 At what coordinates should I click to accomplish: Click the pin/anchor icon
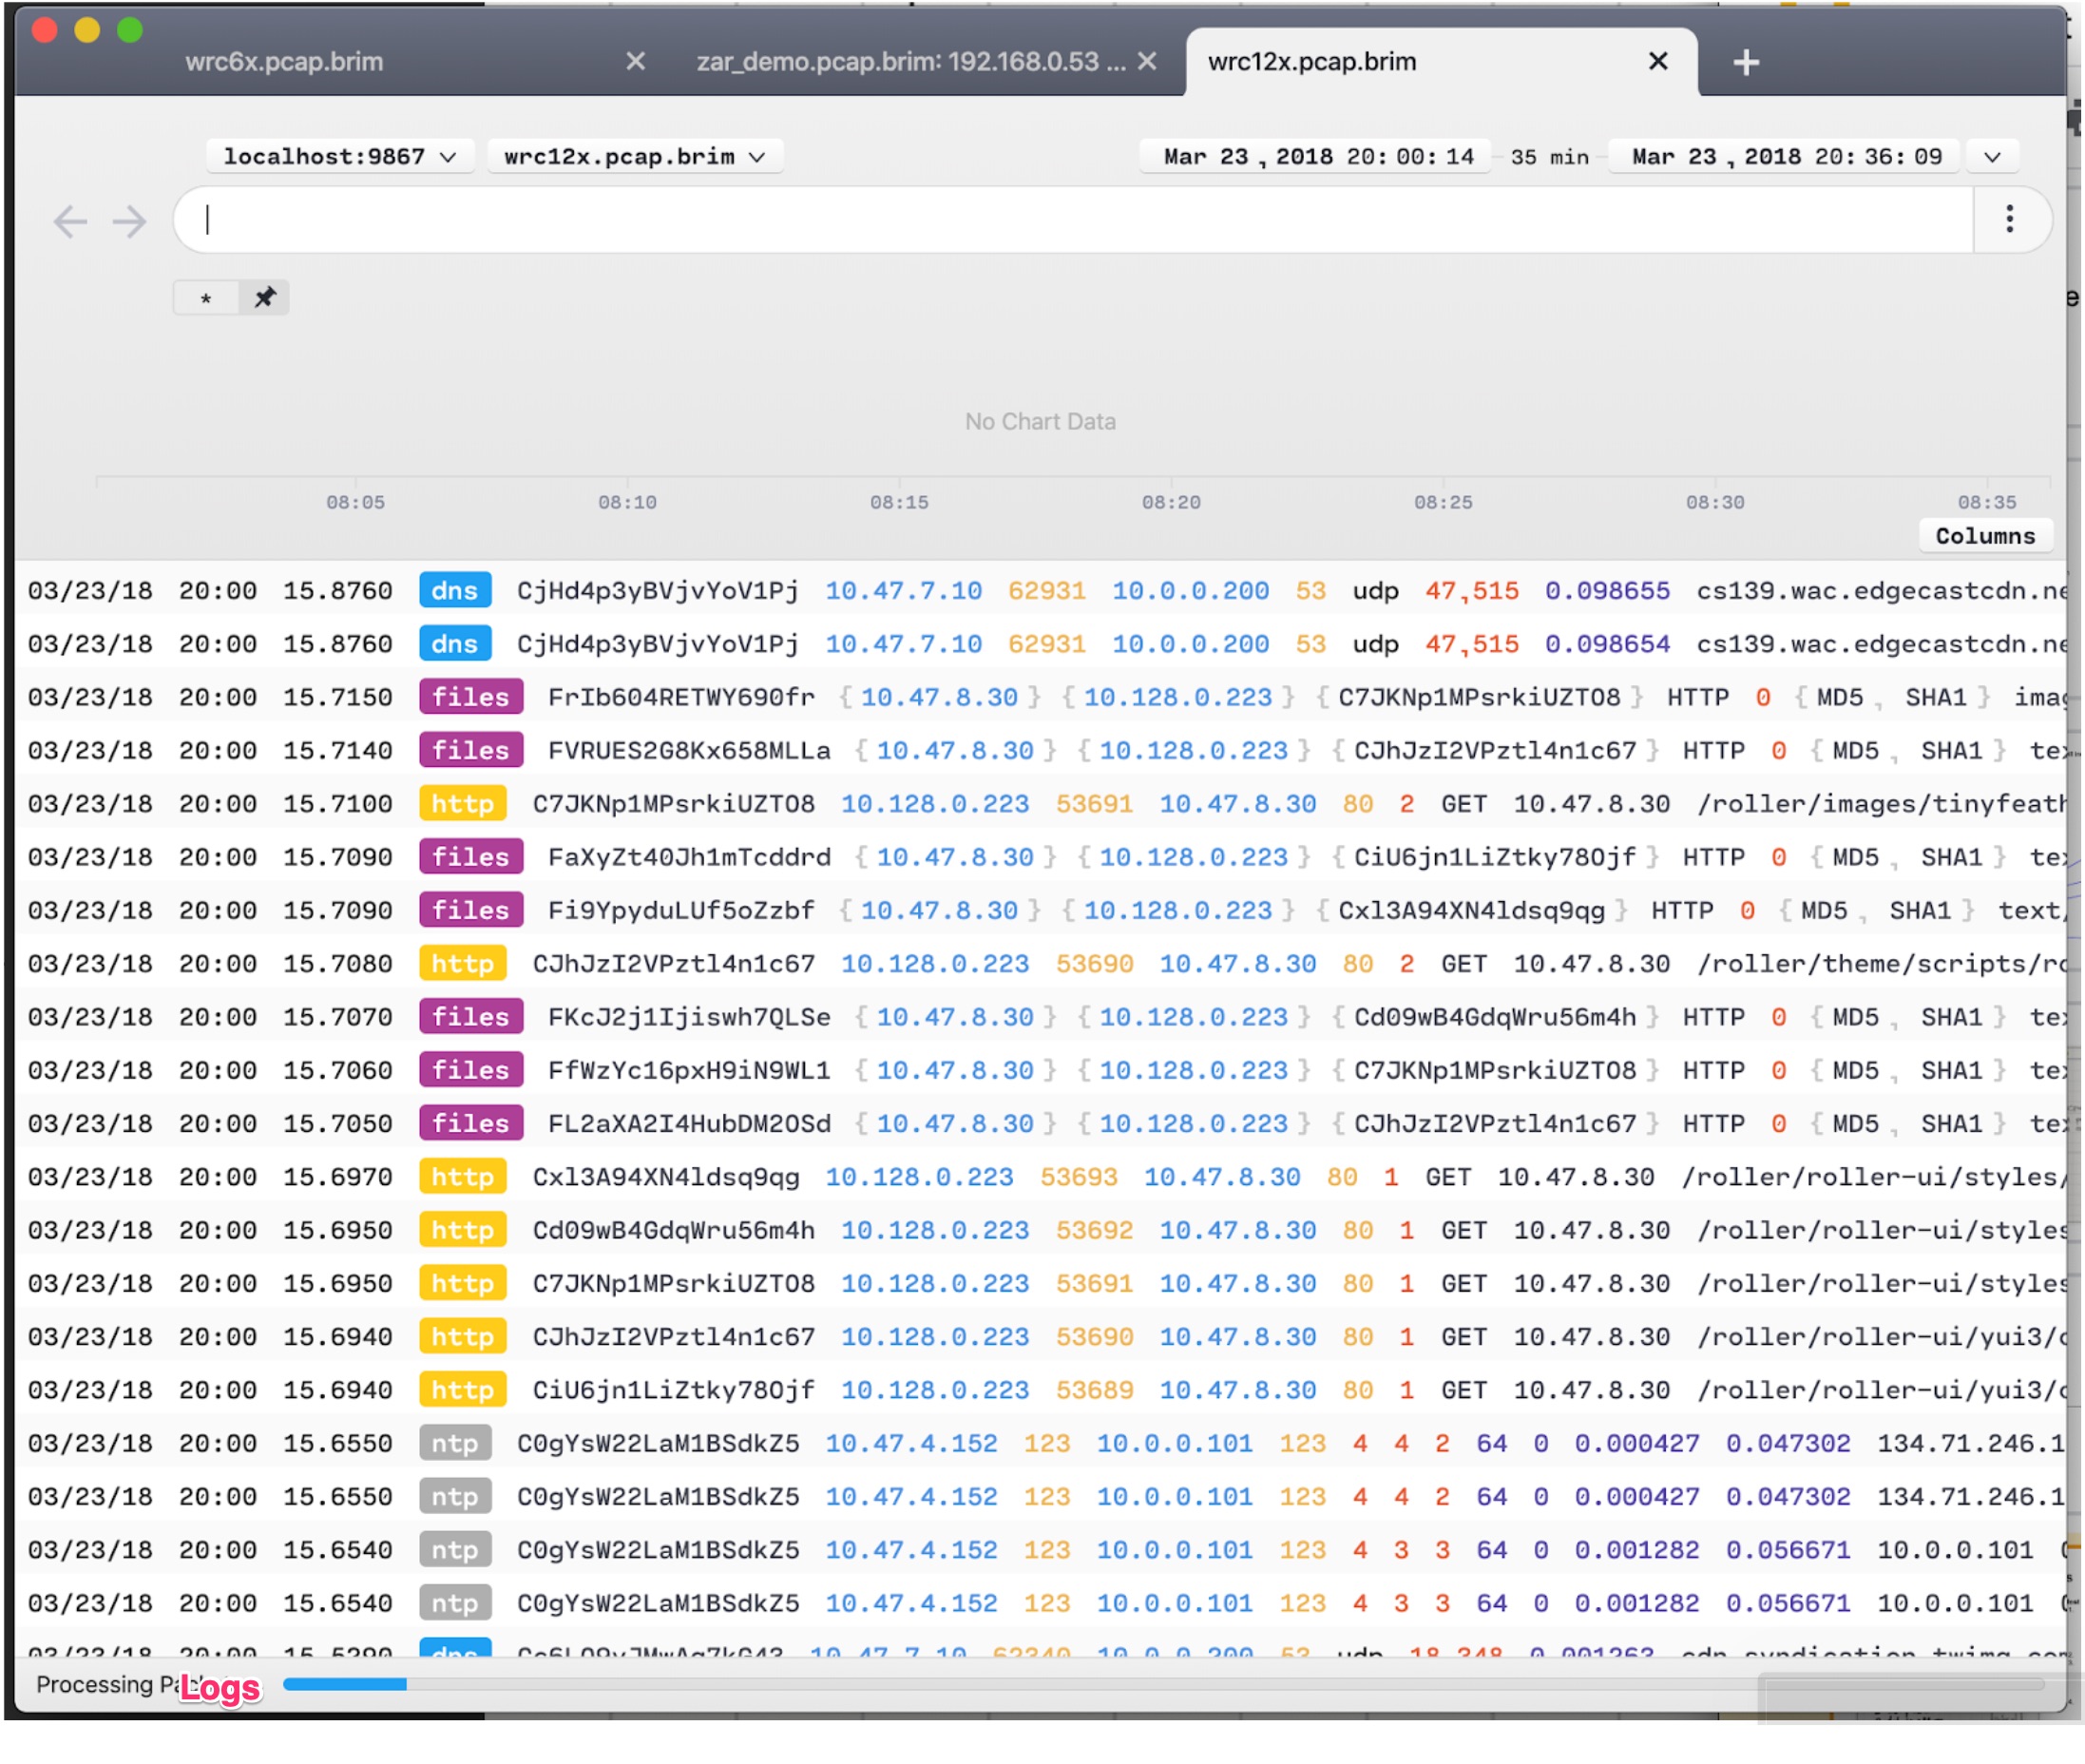(266, 297)
